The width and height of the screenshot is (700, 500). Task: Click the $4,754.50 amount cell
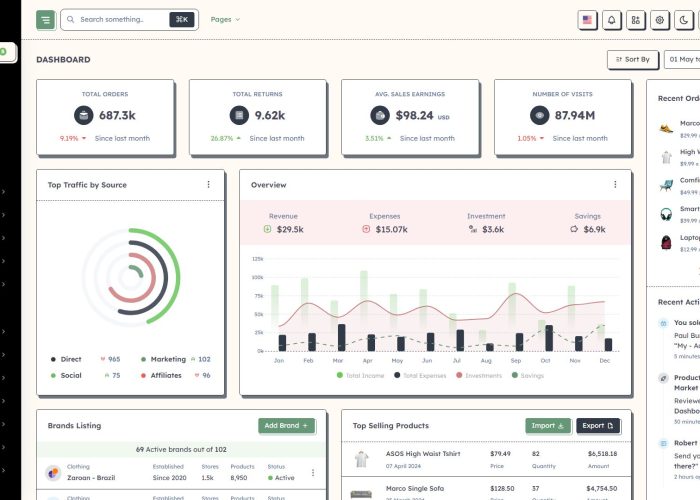click(x=601, y=488)
